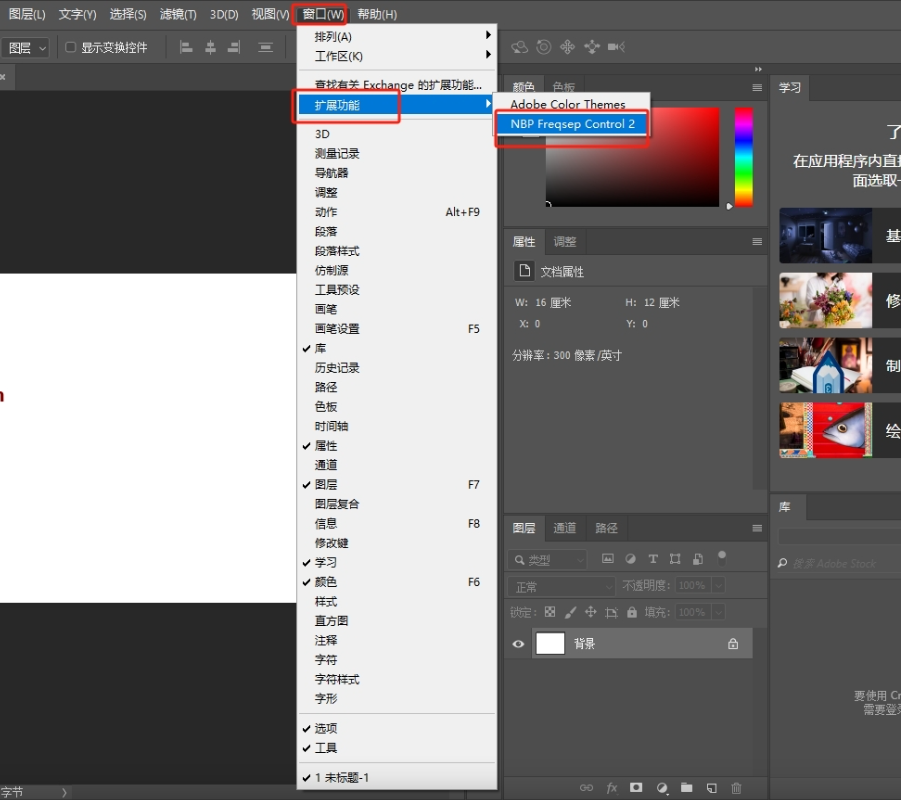Select the 3D video camera zoom icon

pos(616,47)
